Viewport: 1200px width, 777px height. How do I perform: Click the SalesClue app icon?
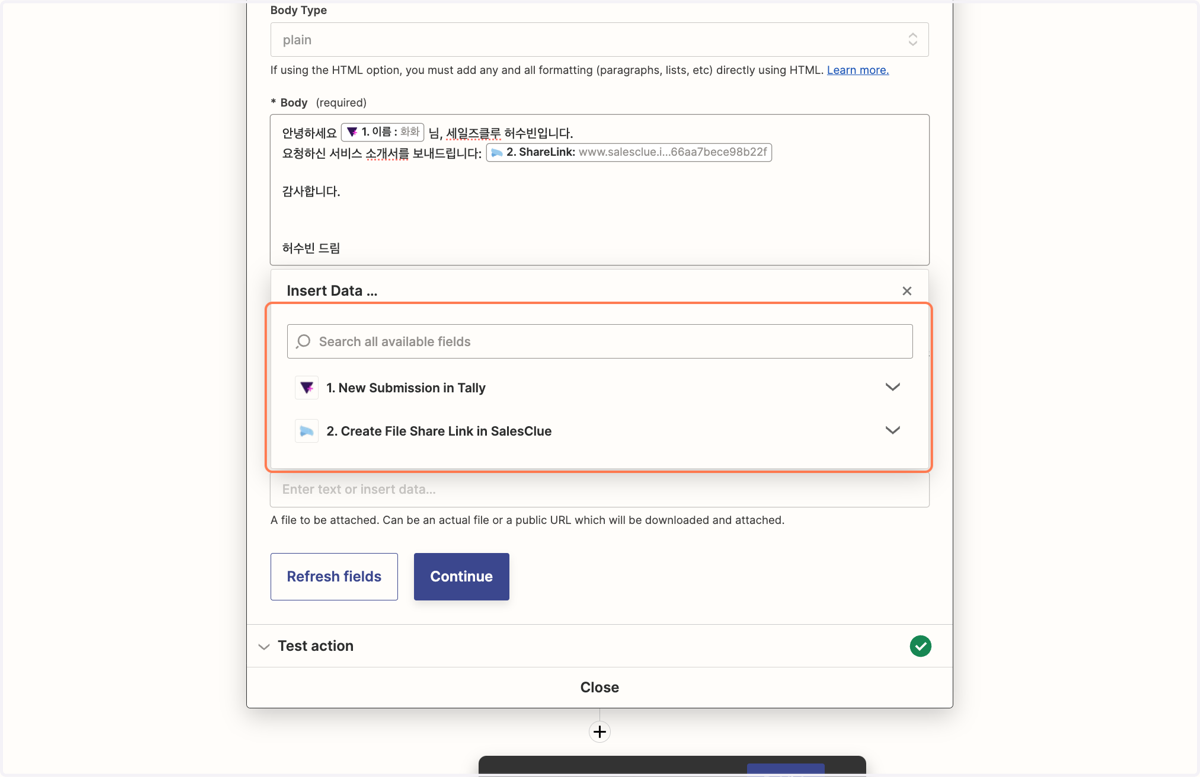pos(307,431)
